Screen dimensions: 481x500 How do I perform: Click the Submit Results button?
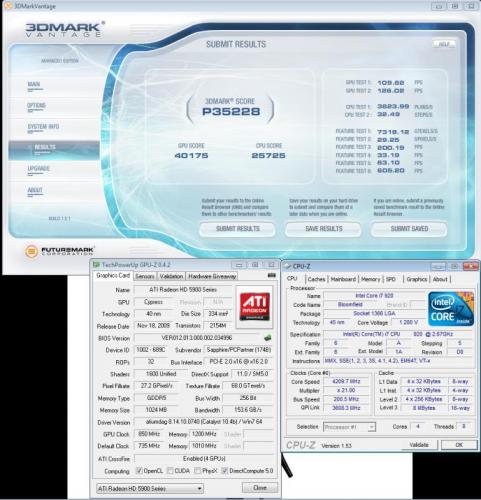[237, 229]
